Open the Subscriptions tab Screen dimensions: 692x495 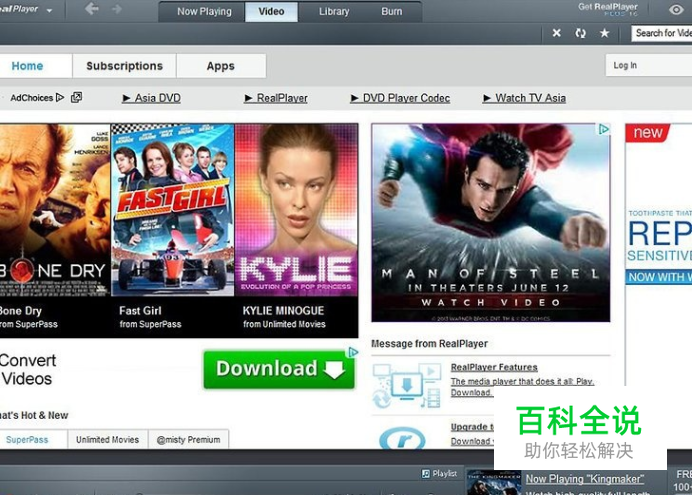pyautogui.click(x=124, y=66)
